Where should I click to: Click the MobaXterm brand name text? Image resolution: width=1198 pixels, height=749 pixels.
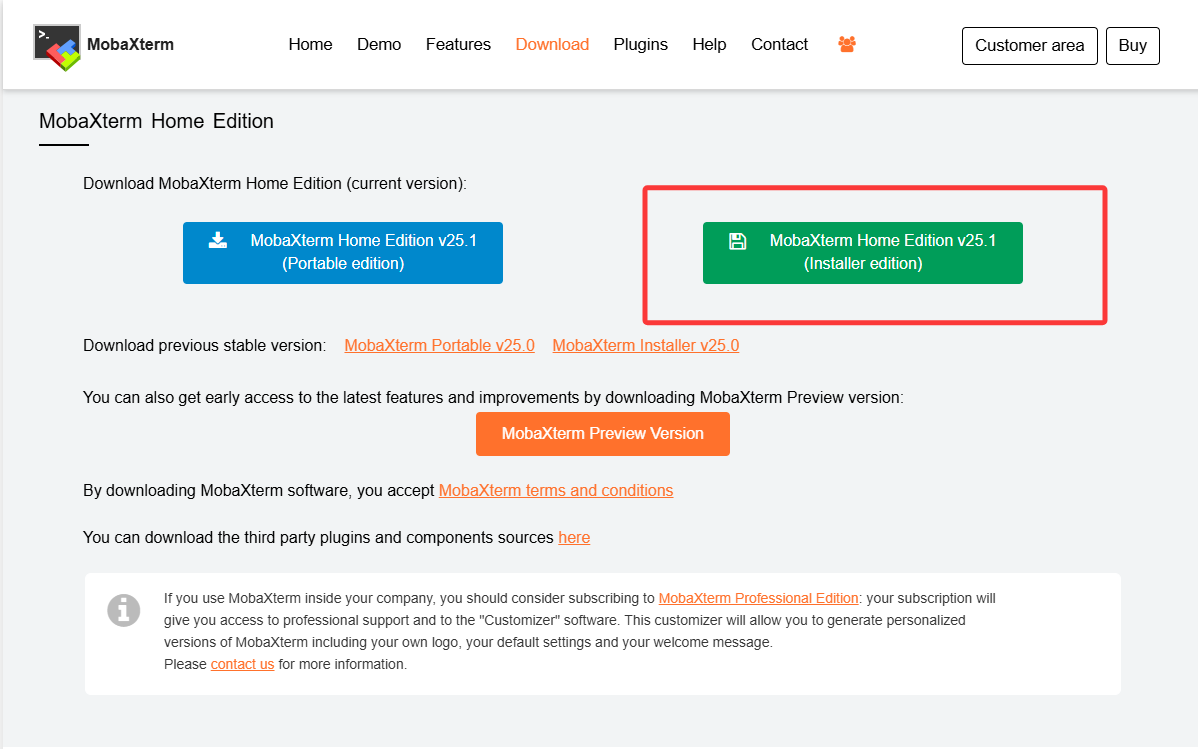131,44
